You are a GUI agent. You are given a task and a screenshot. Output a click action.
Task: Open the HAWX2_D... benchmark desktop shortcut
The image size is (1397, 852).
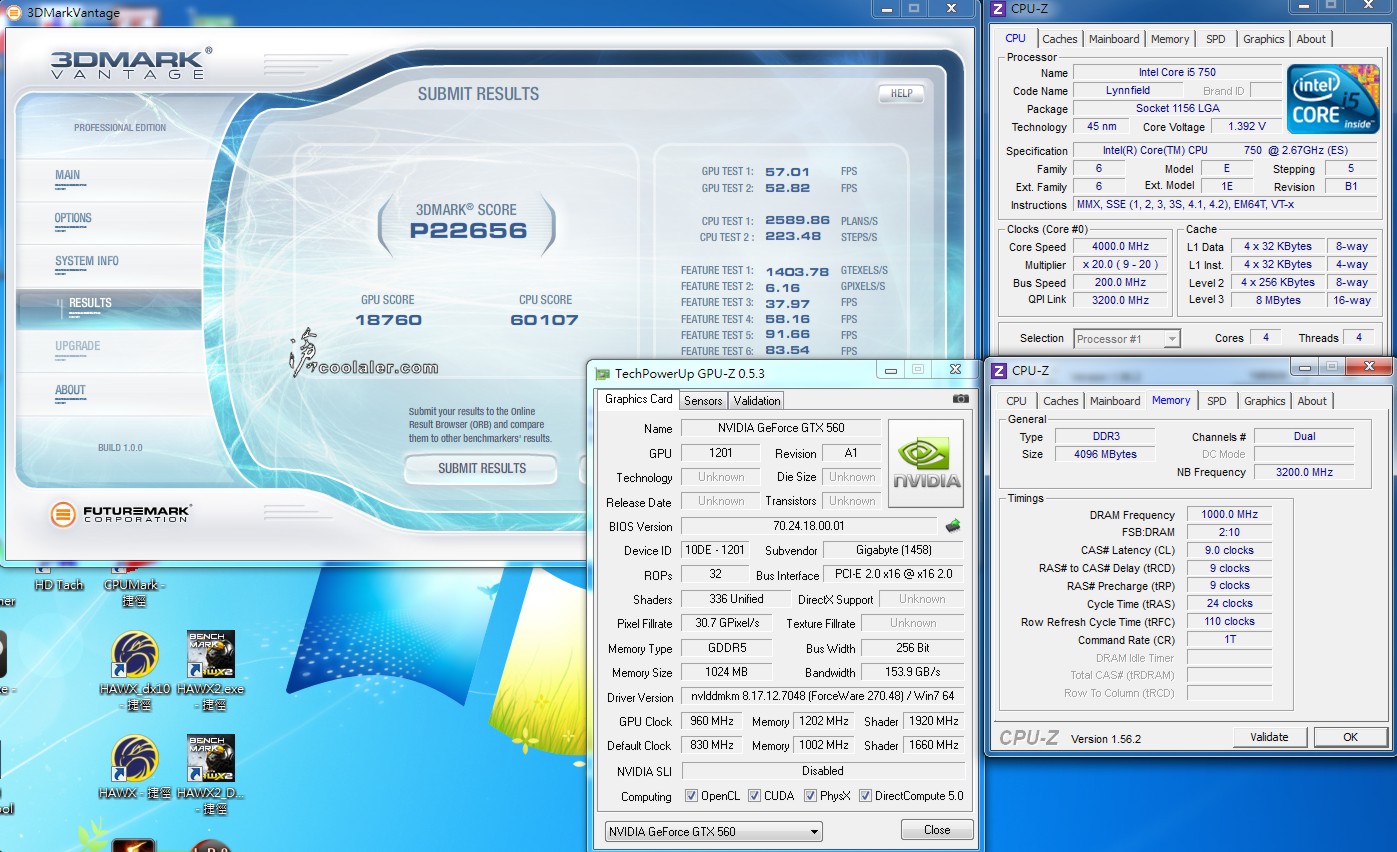(211, 760)
